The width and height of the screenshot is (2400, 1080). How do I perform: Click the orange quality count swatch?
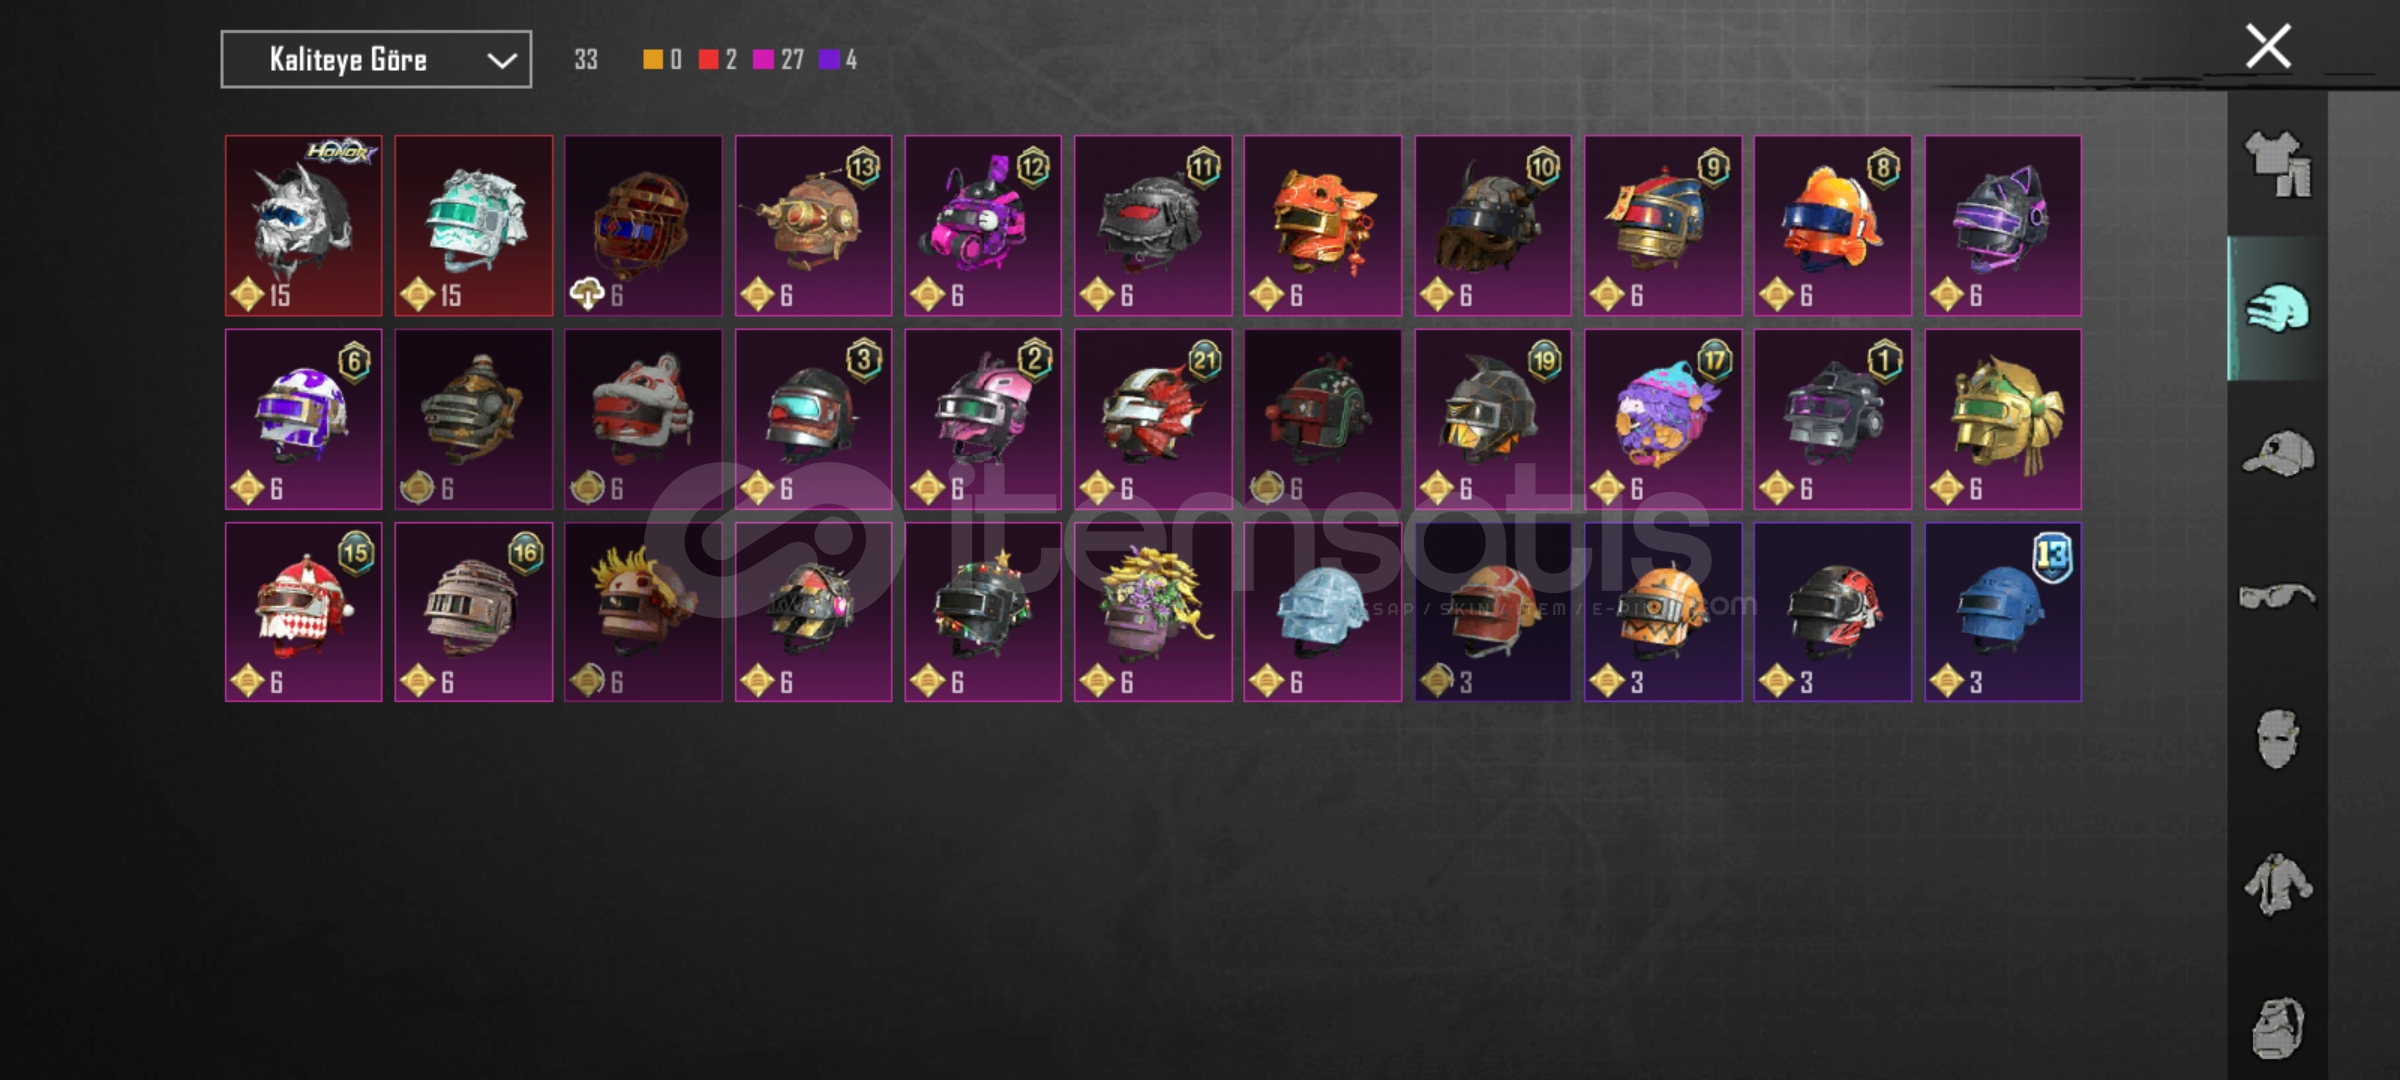[x=662, y=60]
